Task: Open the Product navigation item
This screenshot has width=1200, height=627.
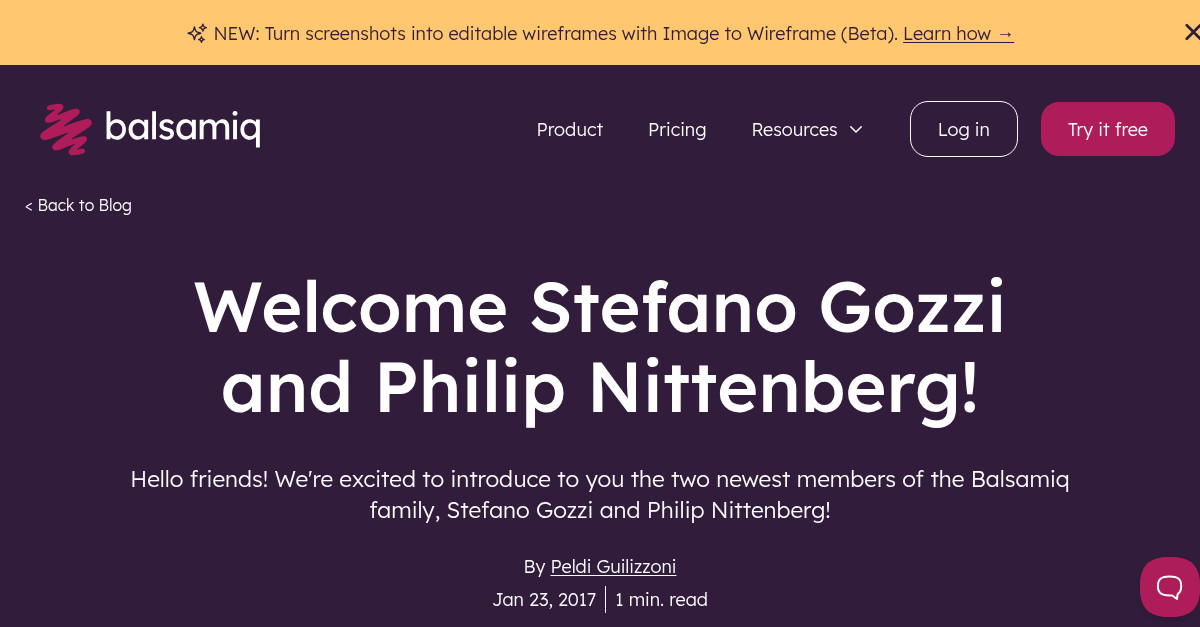Action: 569,129
